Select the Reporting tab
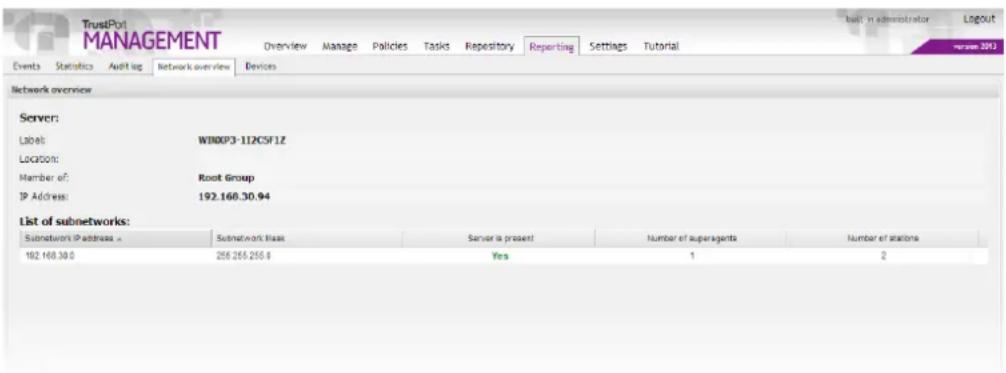The width and height of the screenshot is (1006, 373). (x=551, y=47)
